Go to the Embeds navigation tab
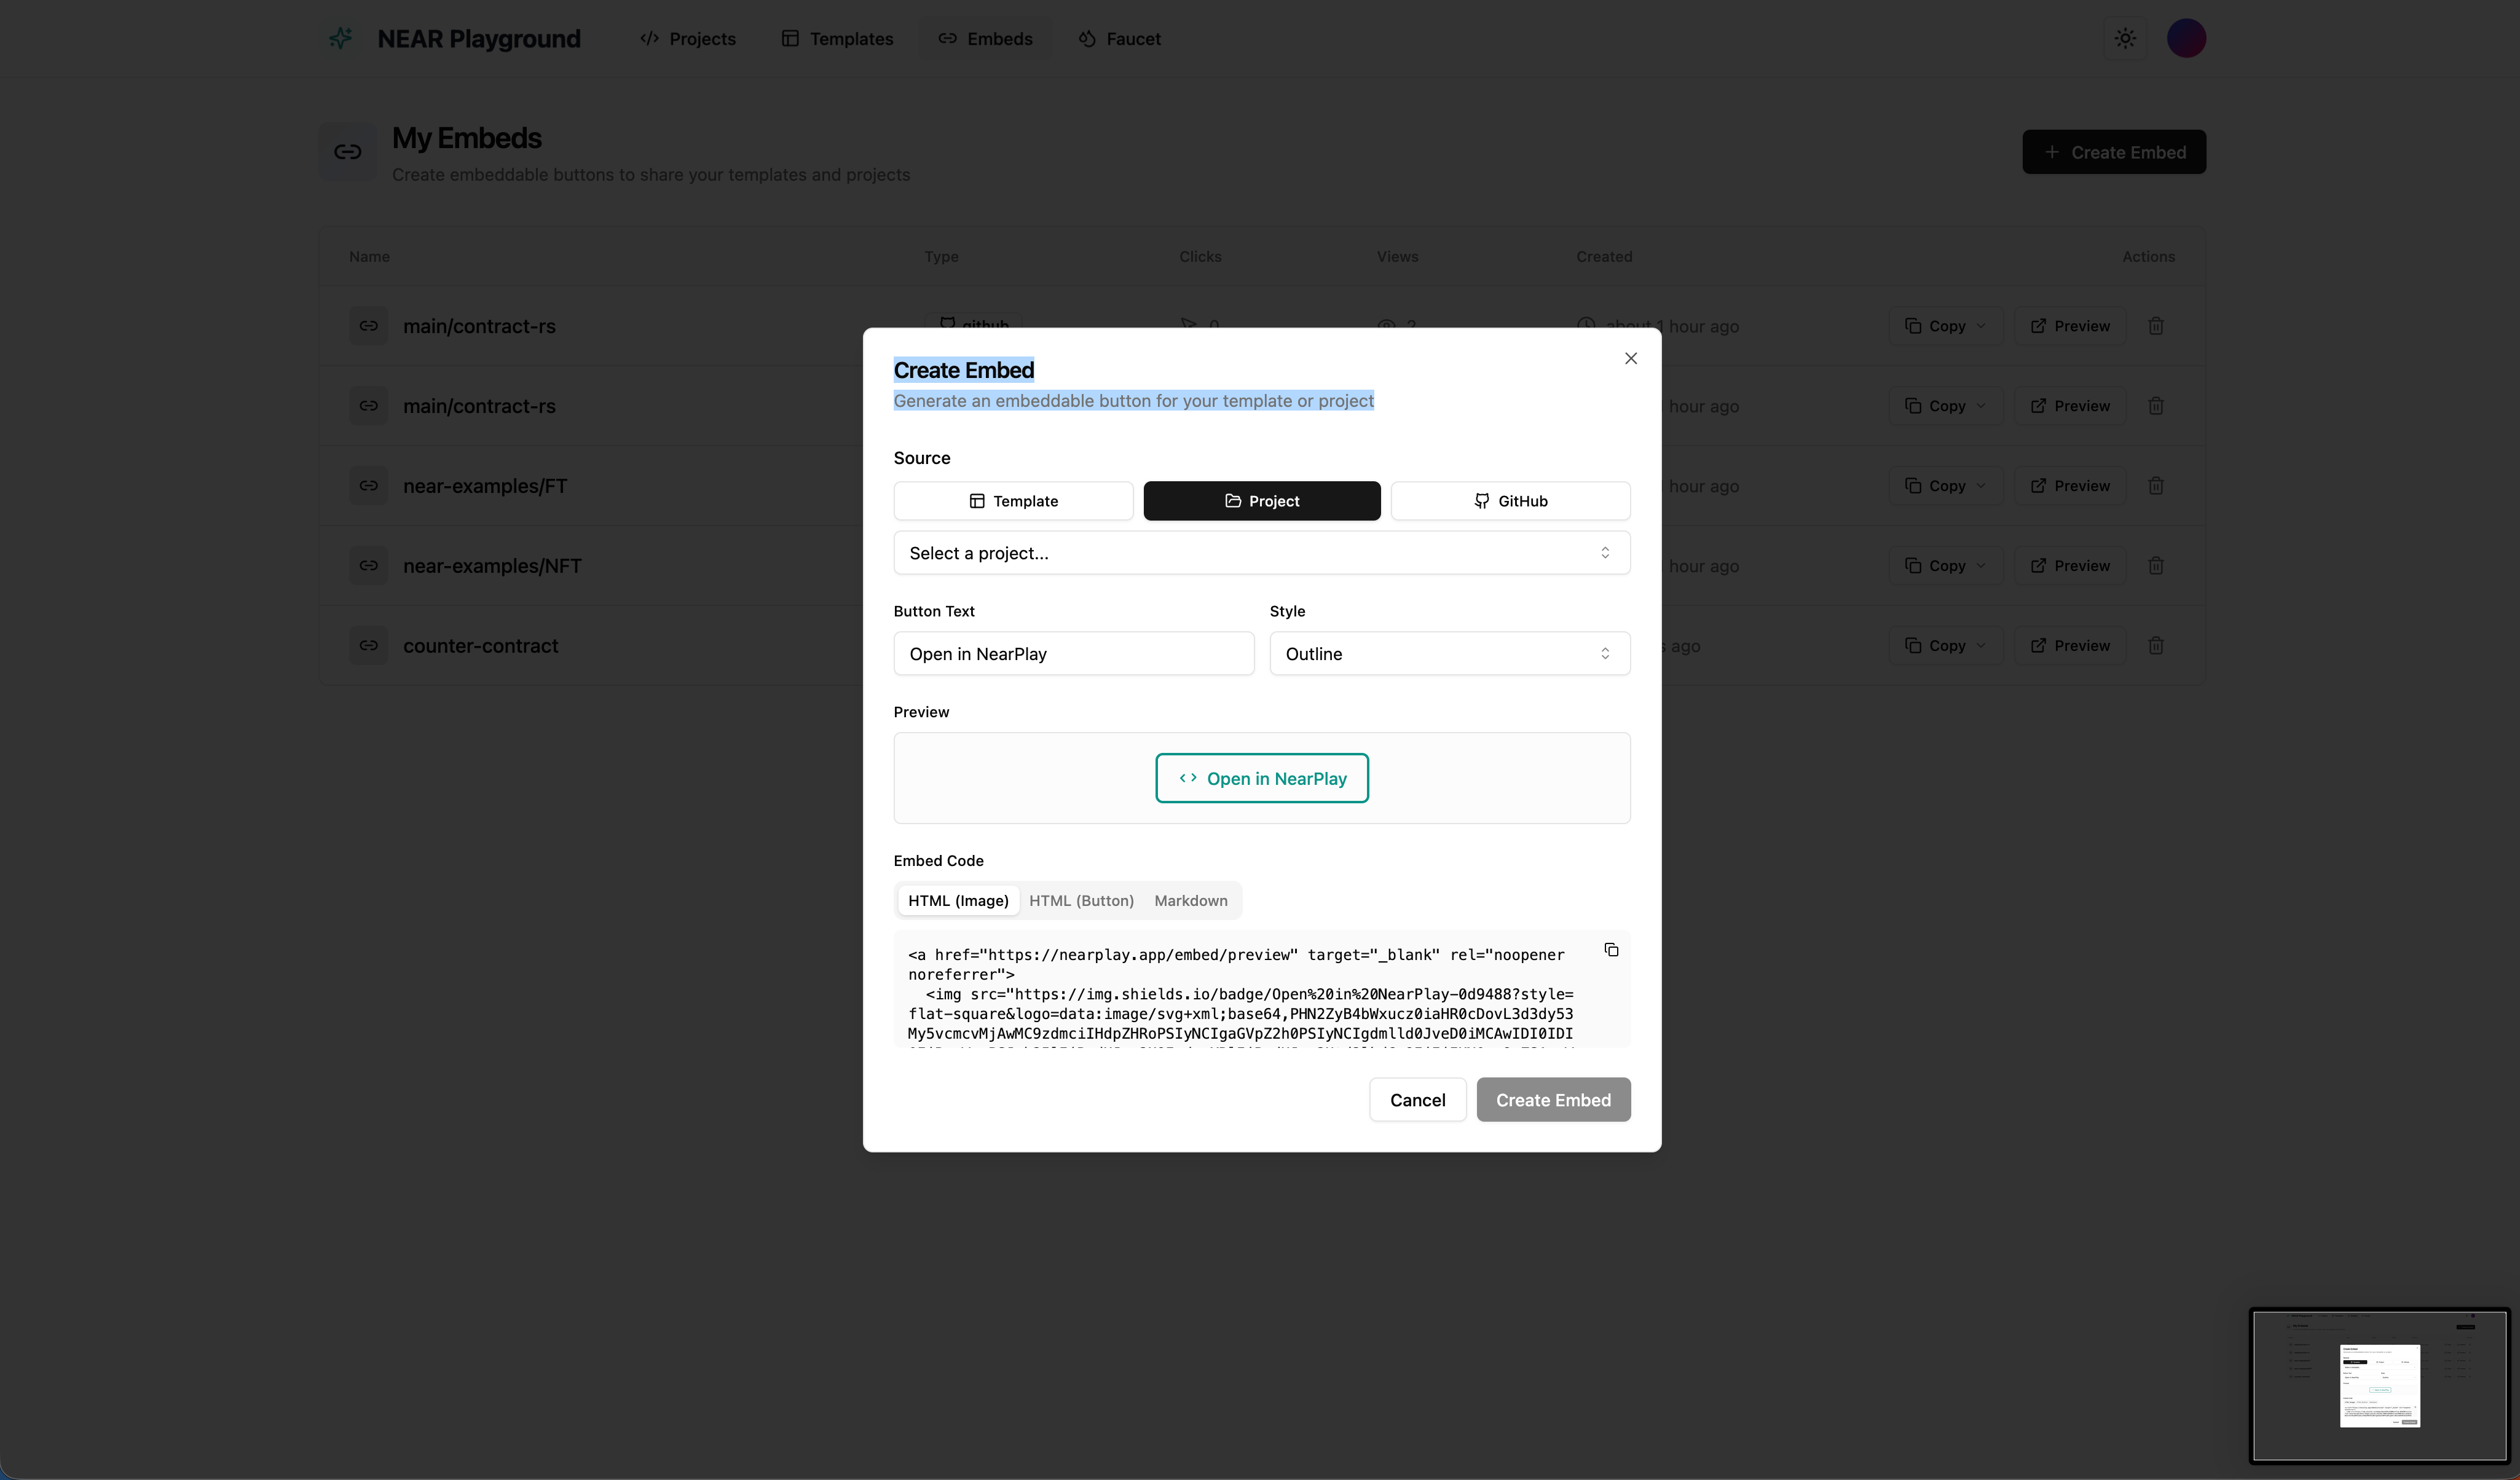 tap(985, 38)
